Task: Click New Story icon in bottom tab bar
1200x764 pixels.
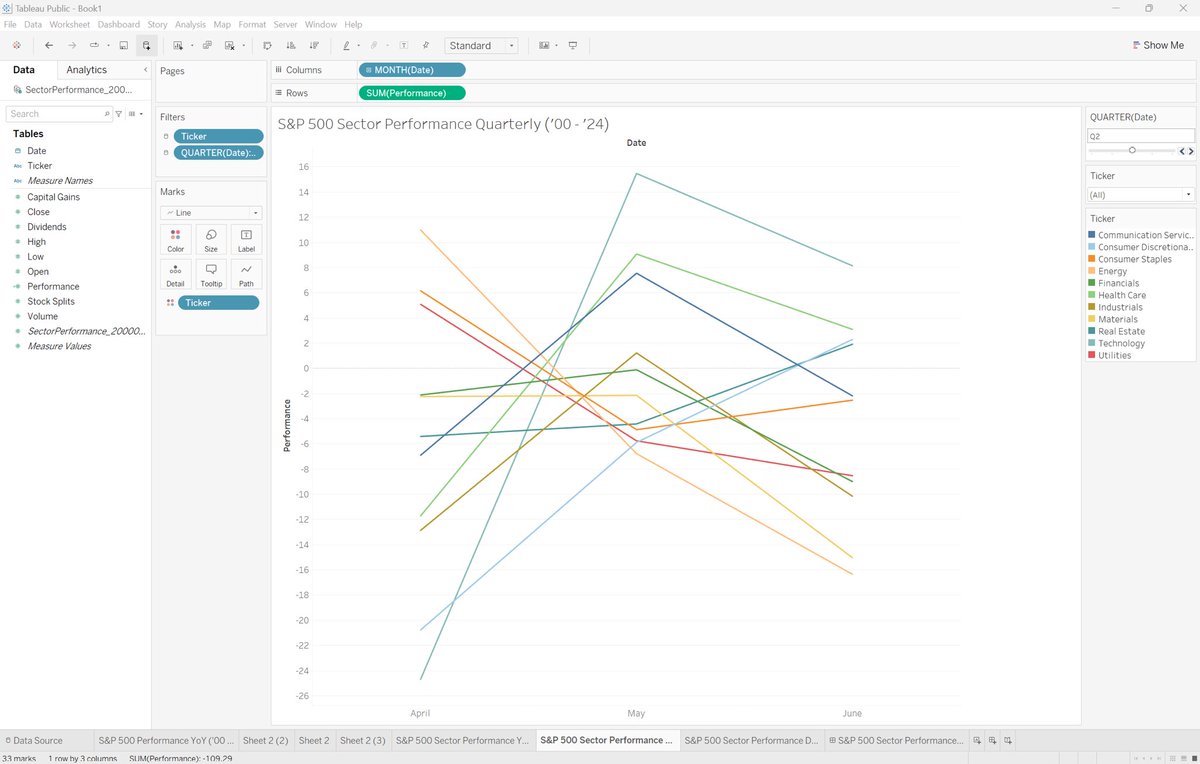Action: 1009,740
